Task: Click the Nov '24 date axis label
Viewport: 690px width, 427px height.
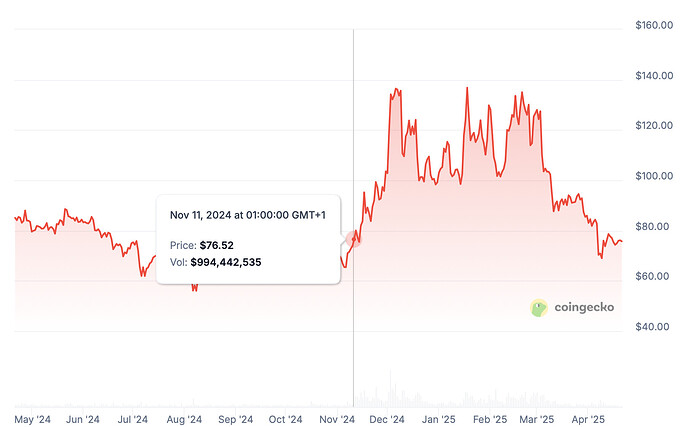Action: 337,420
